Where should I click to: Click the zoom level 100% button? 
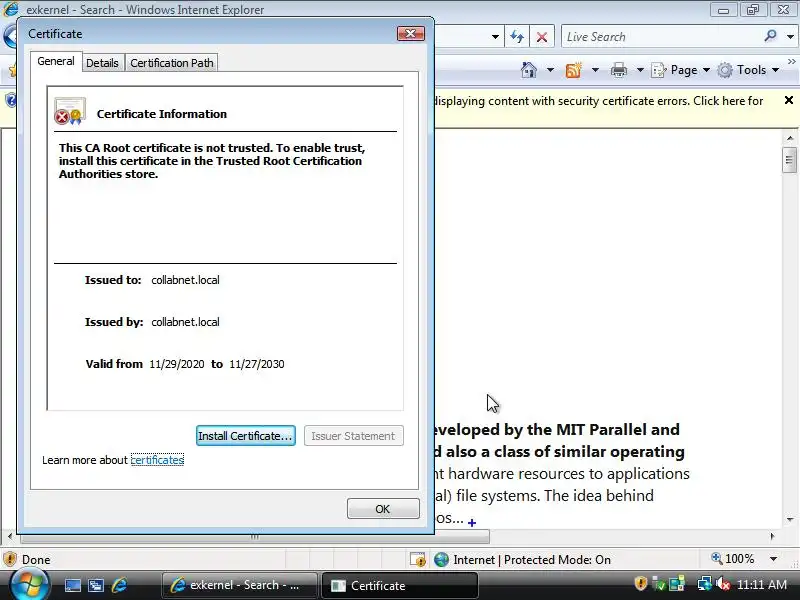pyautogui.click(x=733, y=559)
